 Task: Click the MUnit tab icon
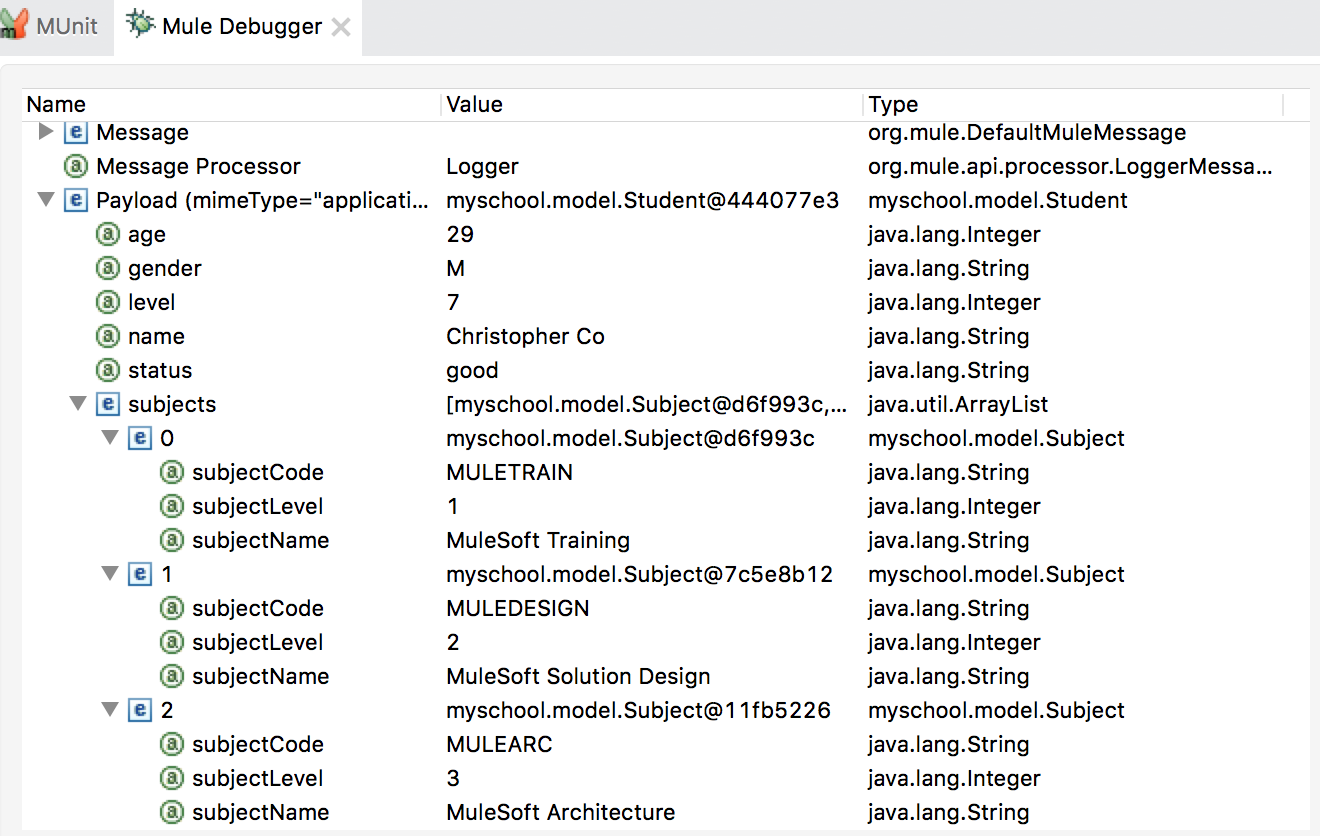tap(14, 25)
